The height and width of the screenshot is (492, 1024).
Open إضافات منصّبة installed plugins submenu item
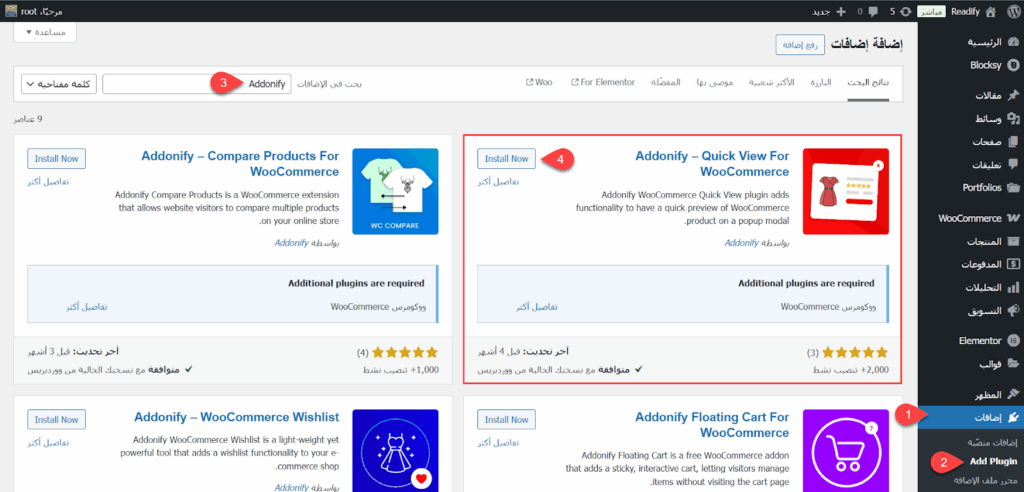pyautogui.click(x=991, y=442)
